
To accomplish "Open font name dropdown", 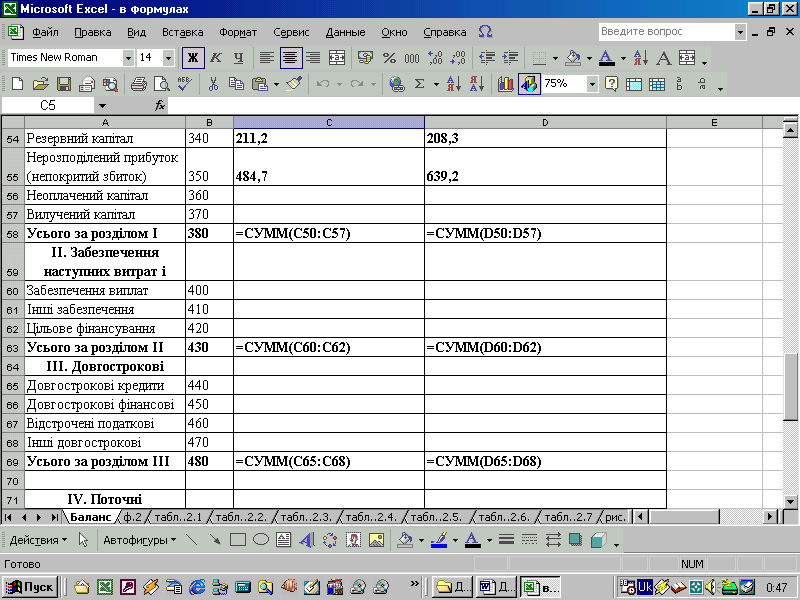I will tap(128, 58).
